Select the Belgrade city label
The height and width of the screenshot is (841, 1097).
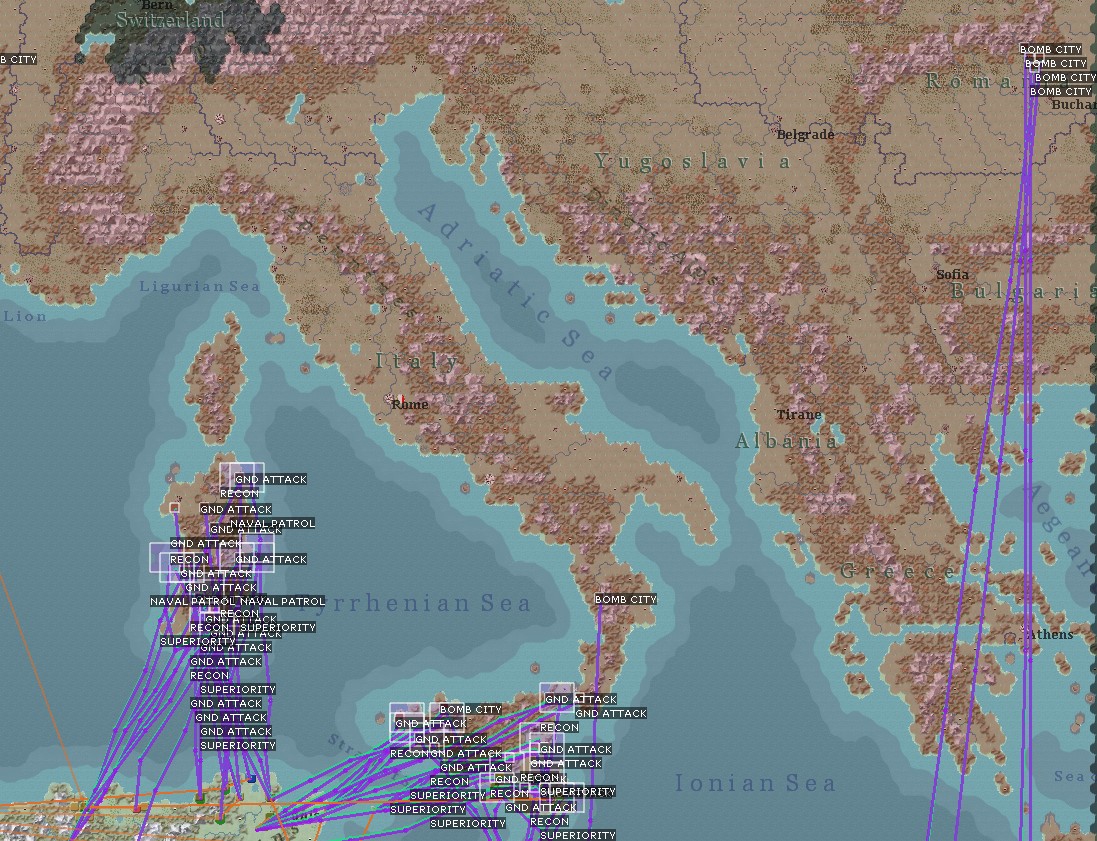pos(805,134)
